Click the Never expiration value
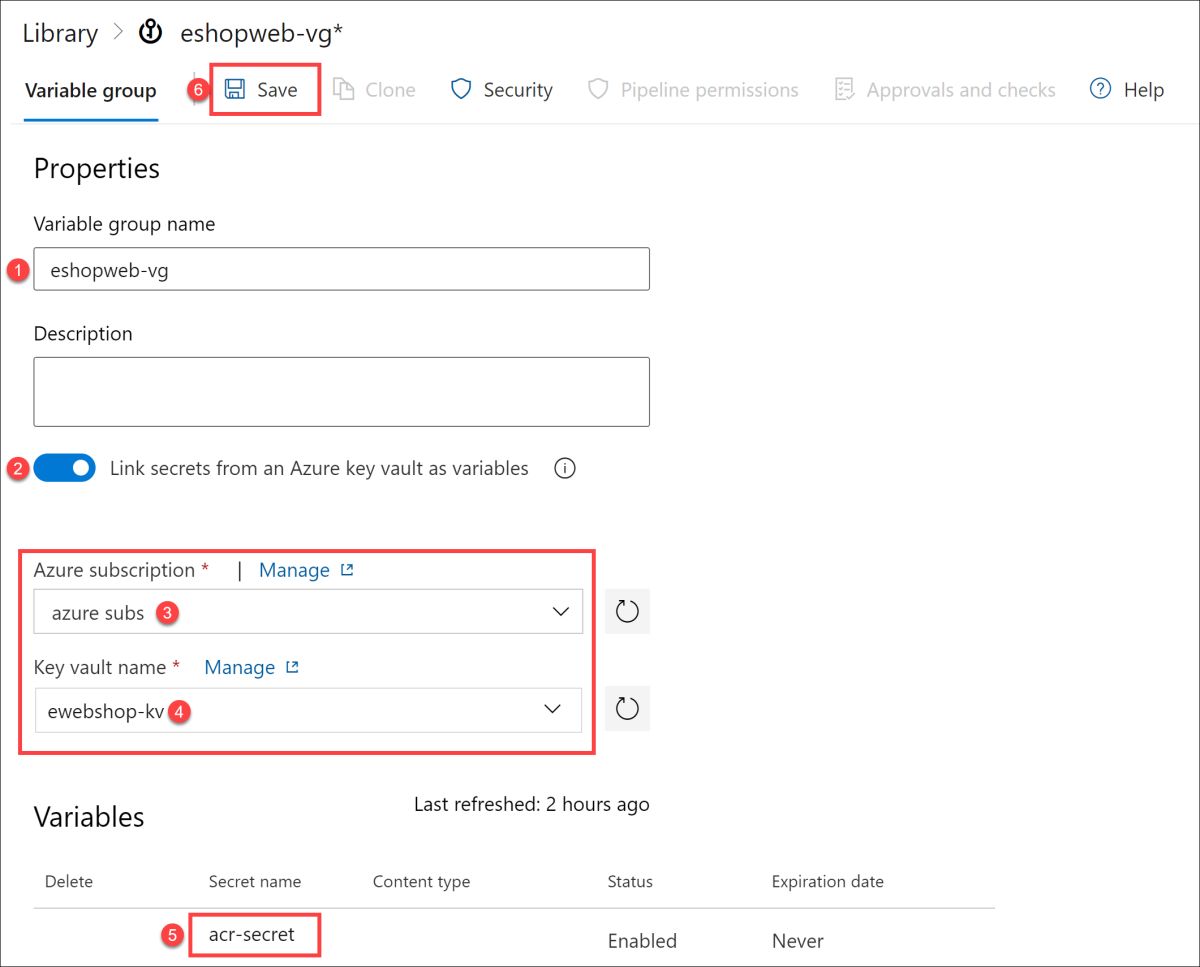This screenshot has width=1200, height=967. coord(798,941)
